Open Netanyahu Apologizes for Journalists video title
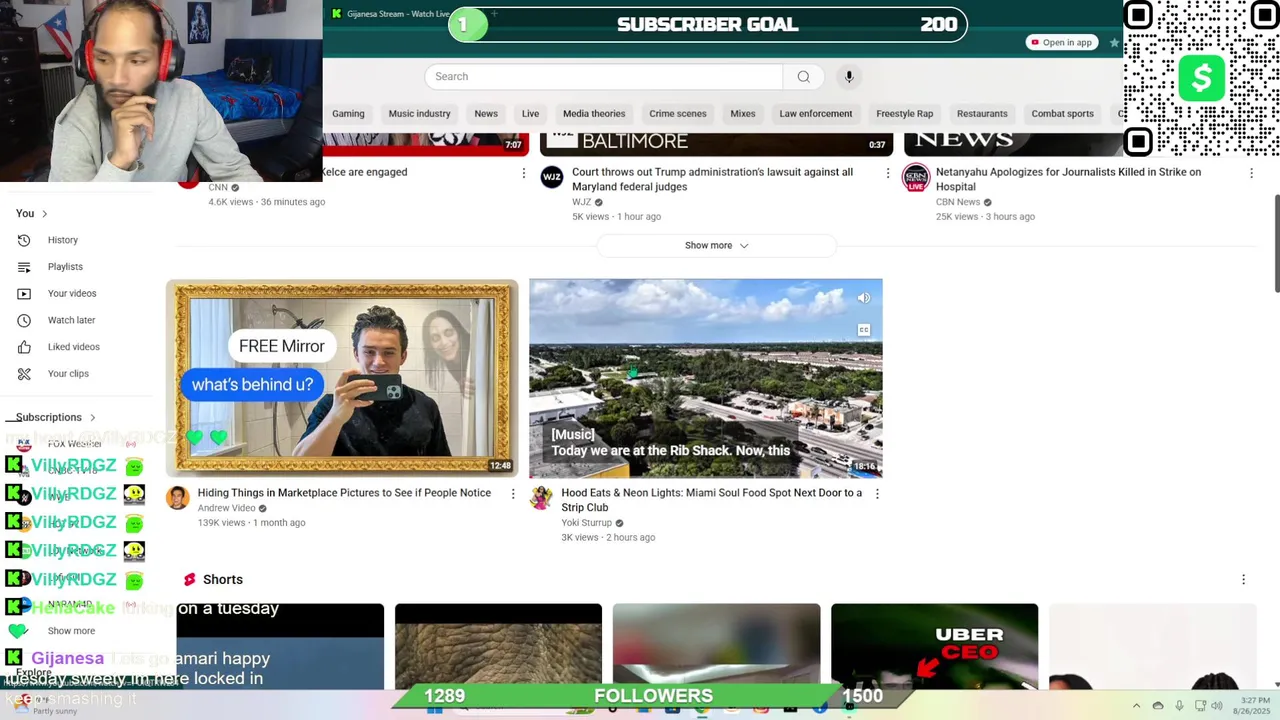The width and height of the screenshot is (1280, 720). coord(1068,180)
